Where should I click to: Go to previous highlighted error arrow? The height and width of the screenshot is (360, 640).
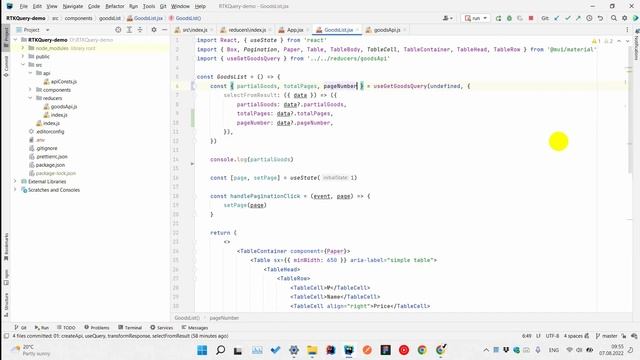point(619,41)
